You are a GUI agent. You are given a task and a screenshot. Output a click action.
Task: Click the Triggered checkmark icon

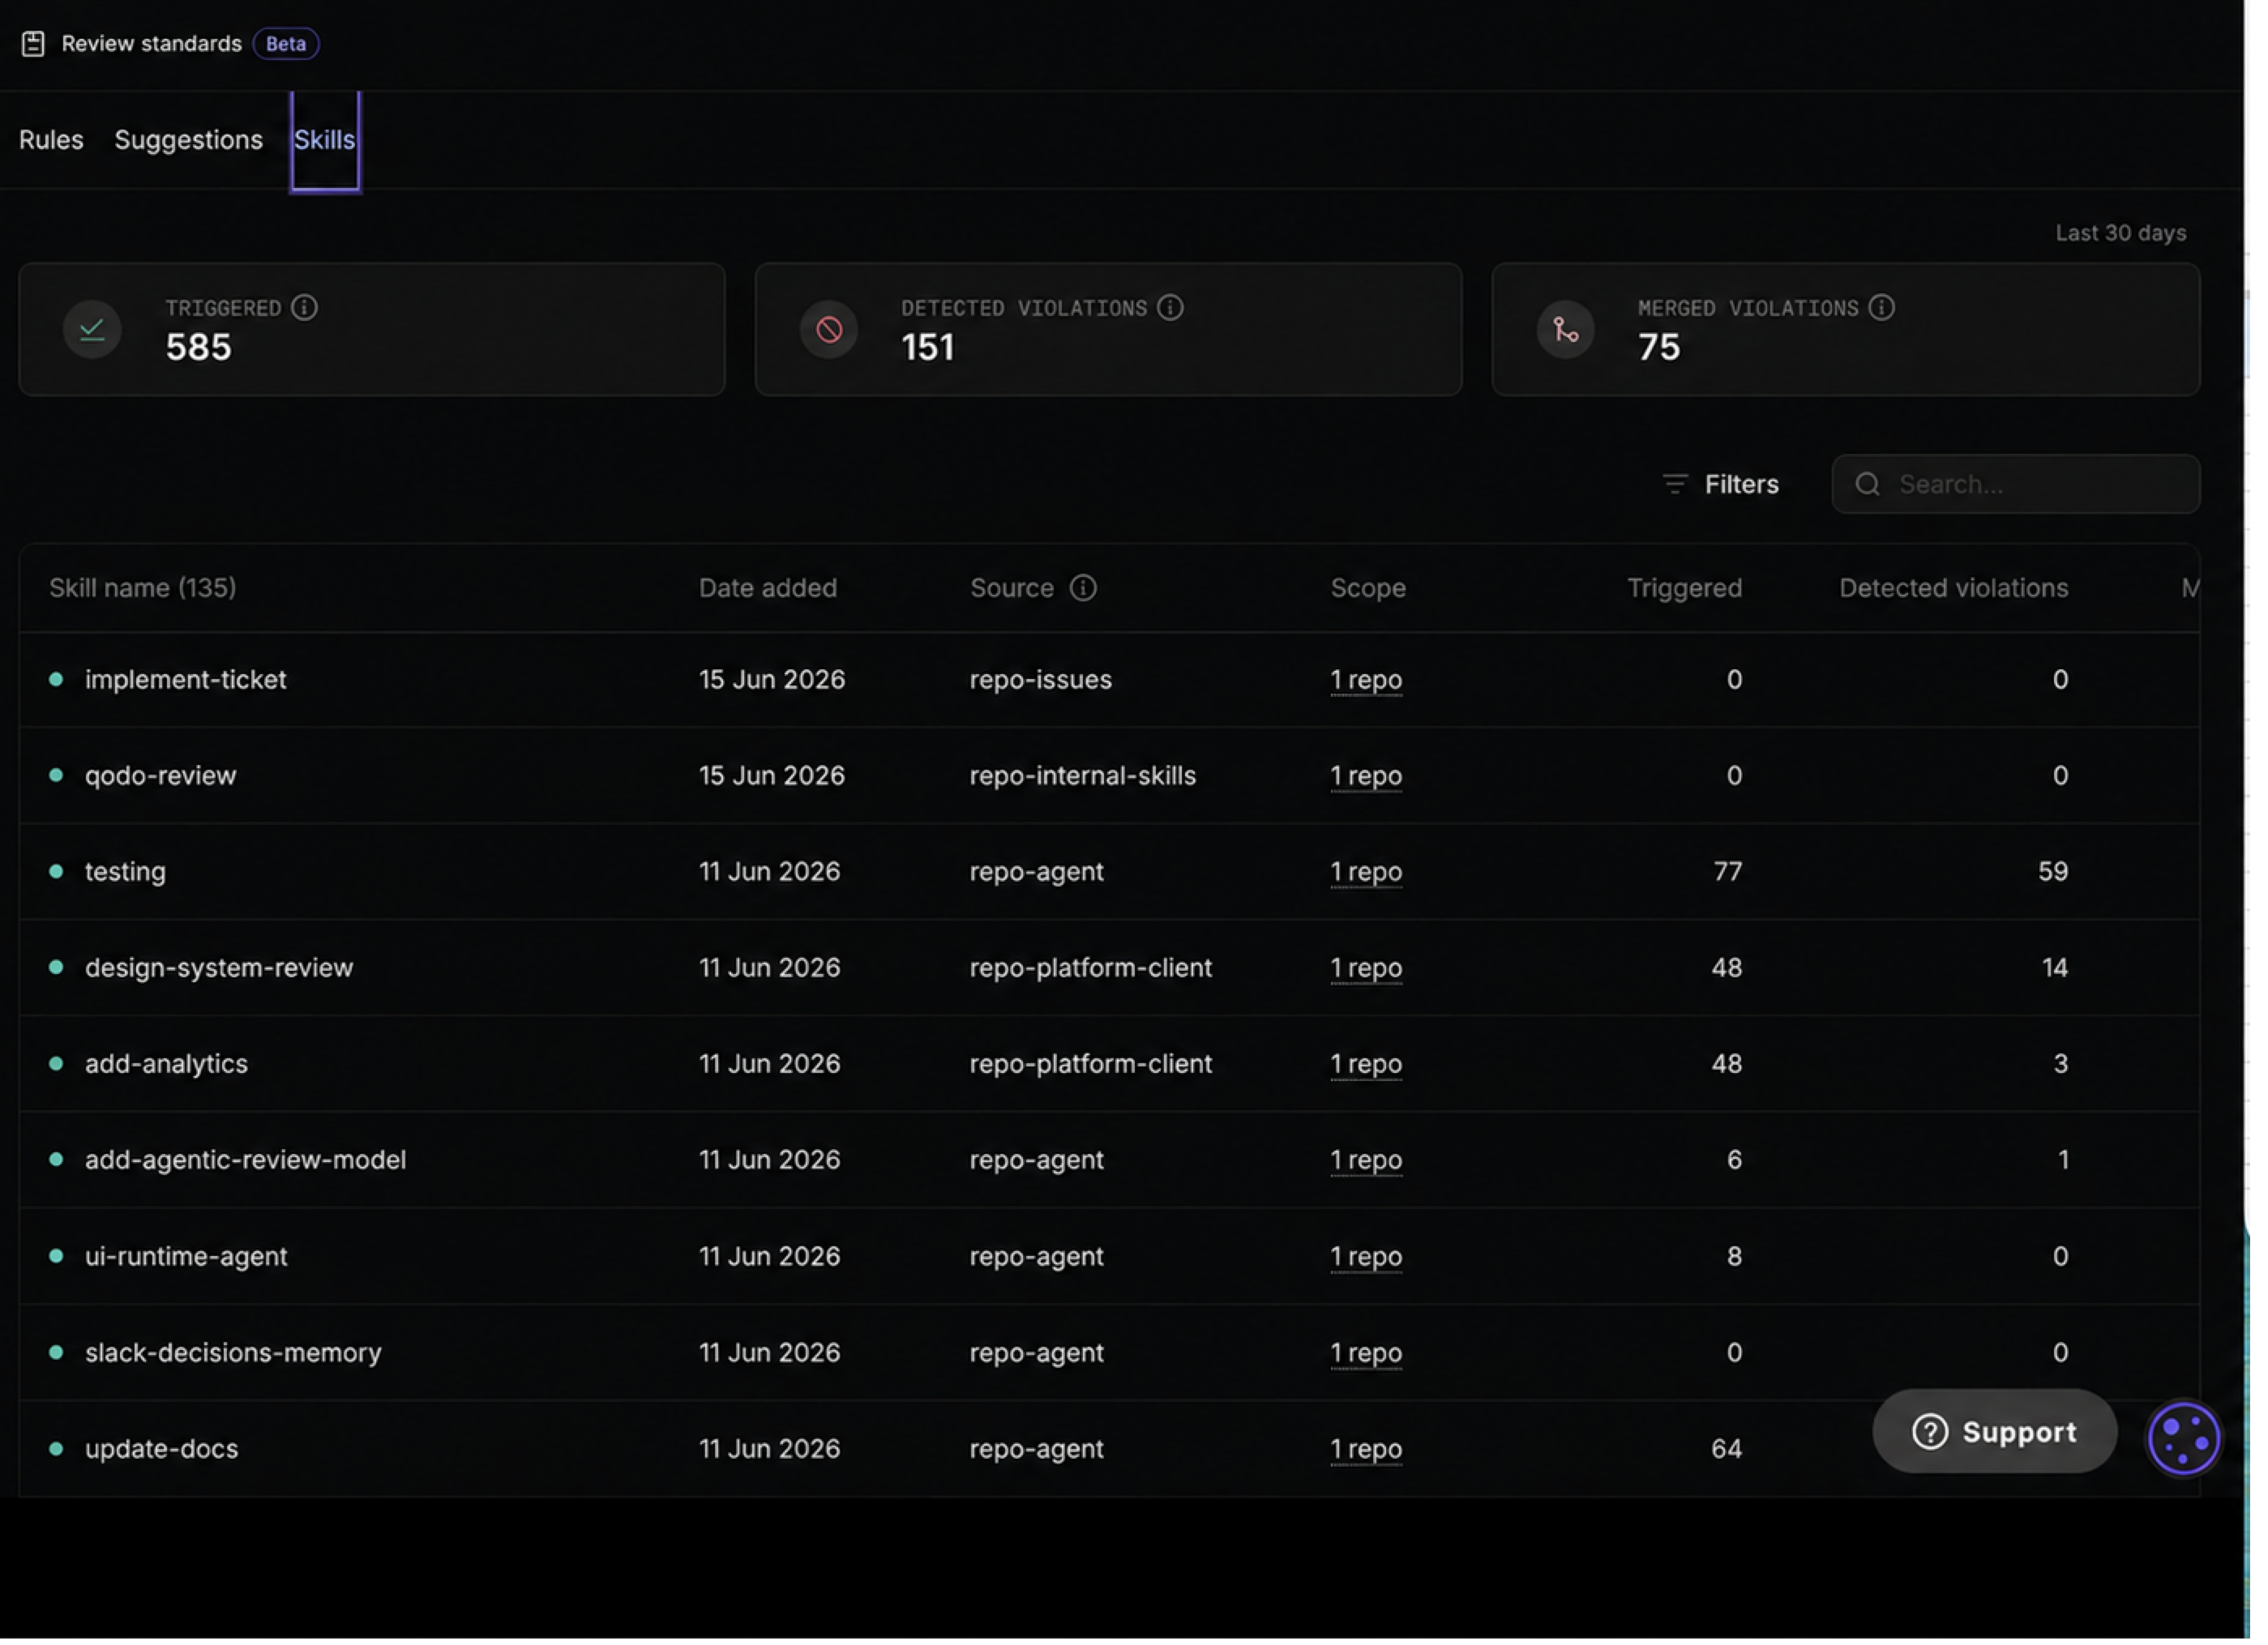point(92,331)
